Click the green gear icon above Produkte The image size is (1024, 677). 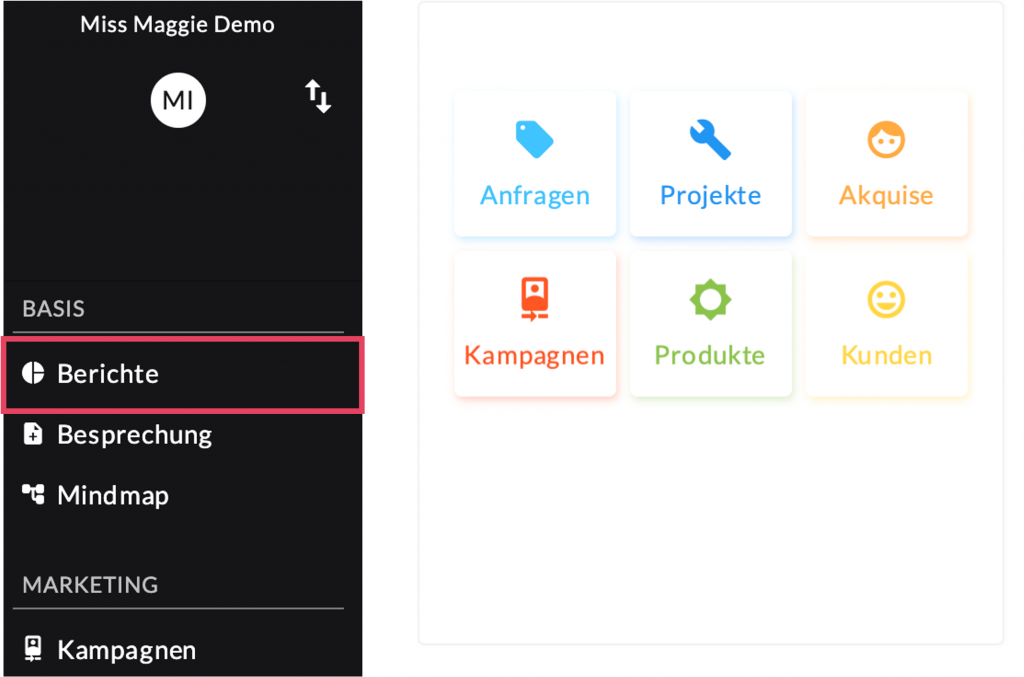coord(710,299)
